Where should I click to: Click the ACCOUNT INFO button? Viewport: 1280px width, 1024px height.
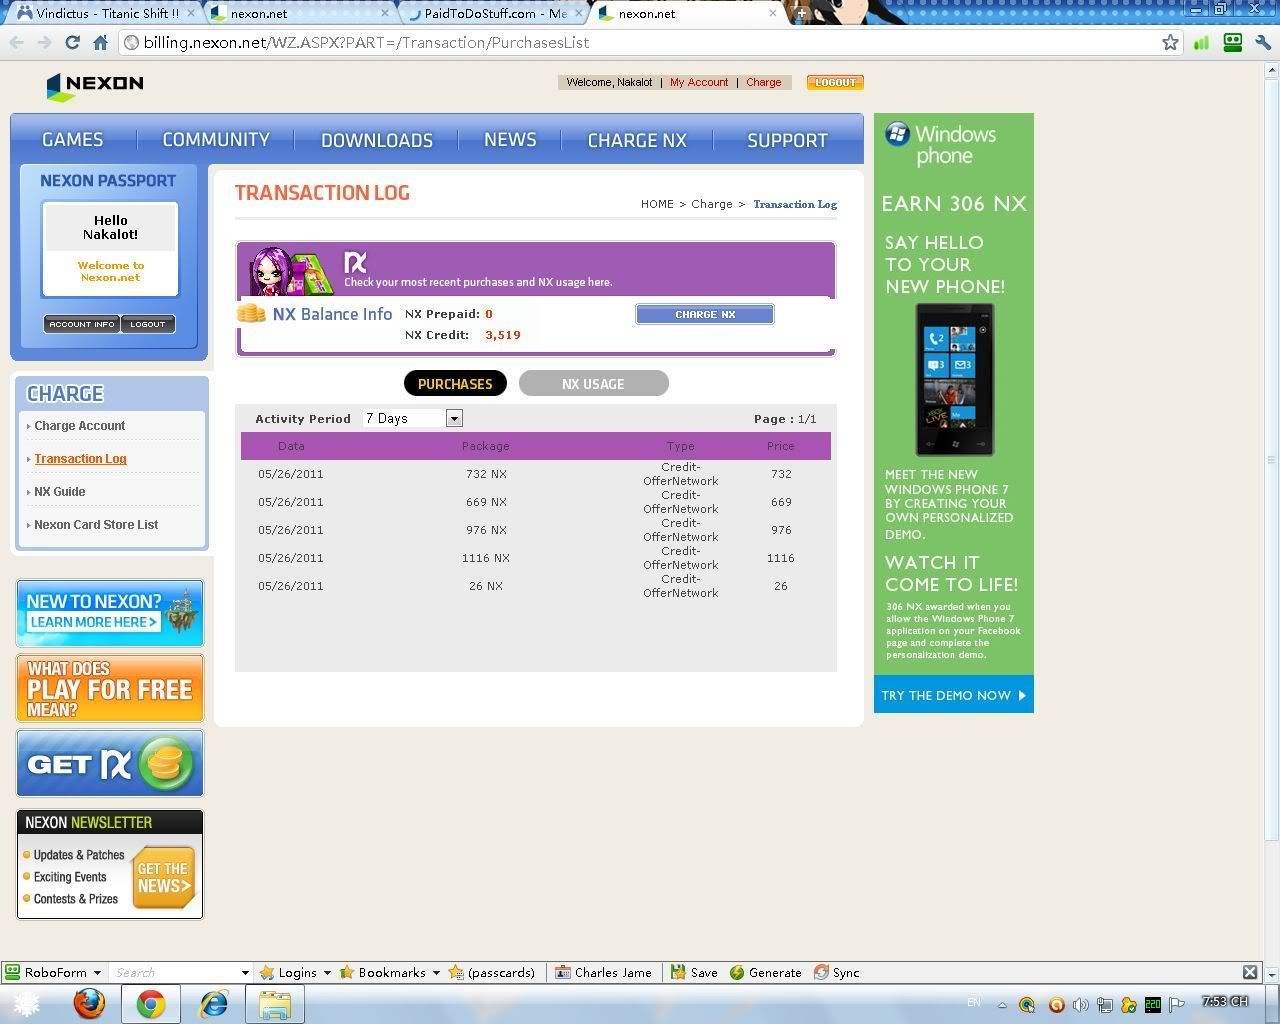point(82,324)
